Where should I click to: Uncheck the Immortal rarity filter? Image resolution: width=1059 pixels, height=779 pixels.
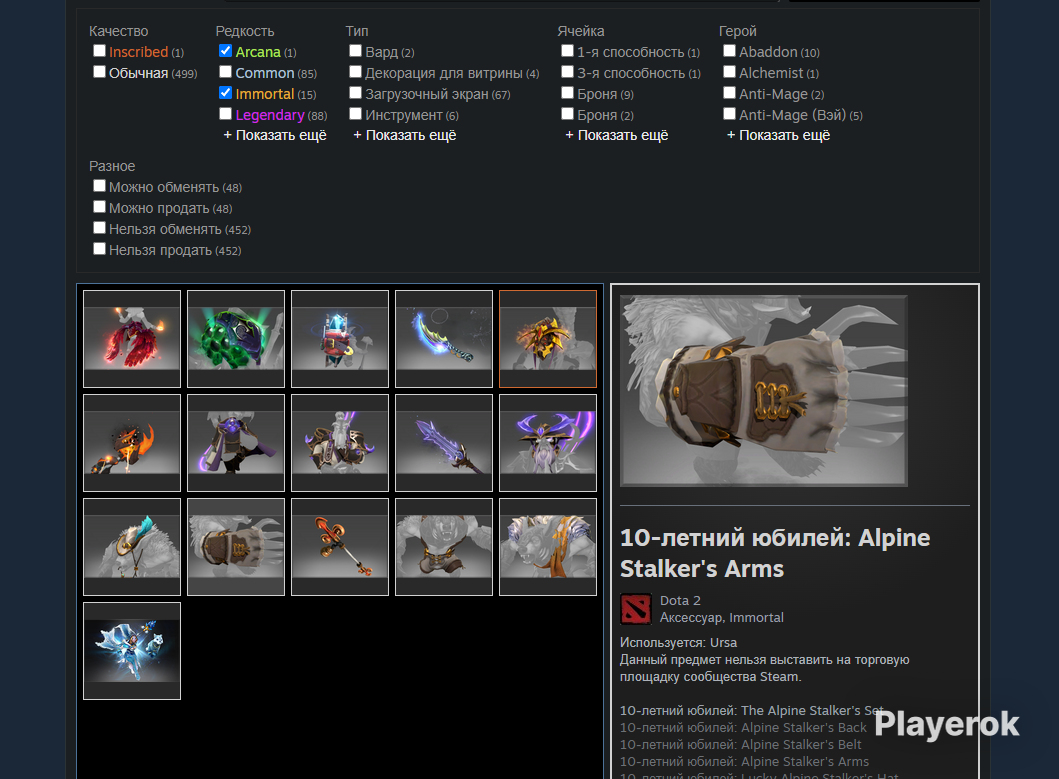pos(226,93)
